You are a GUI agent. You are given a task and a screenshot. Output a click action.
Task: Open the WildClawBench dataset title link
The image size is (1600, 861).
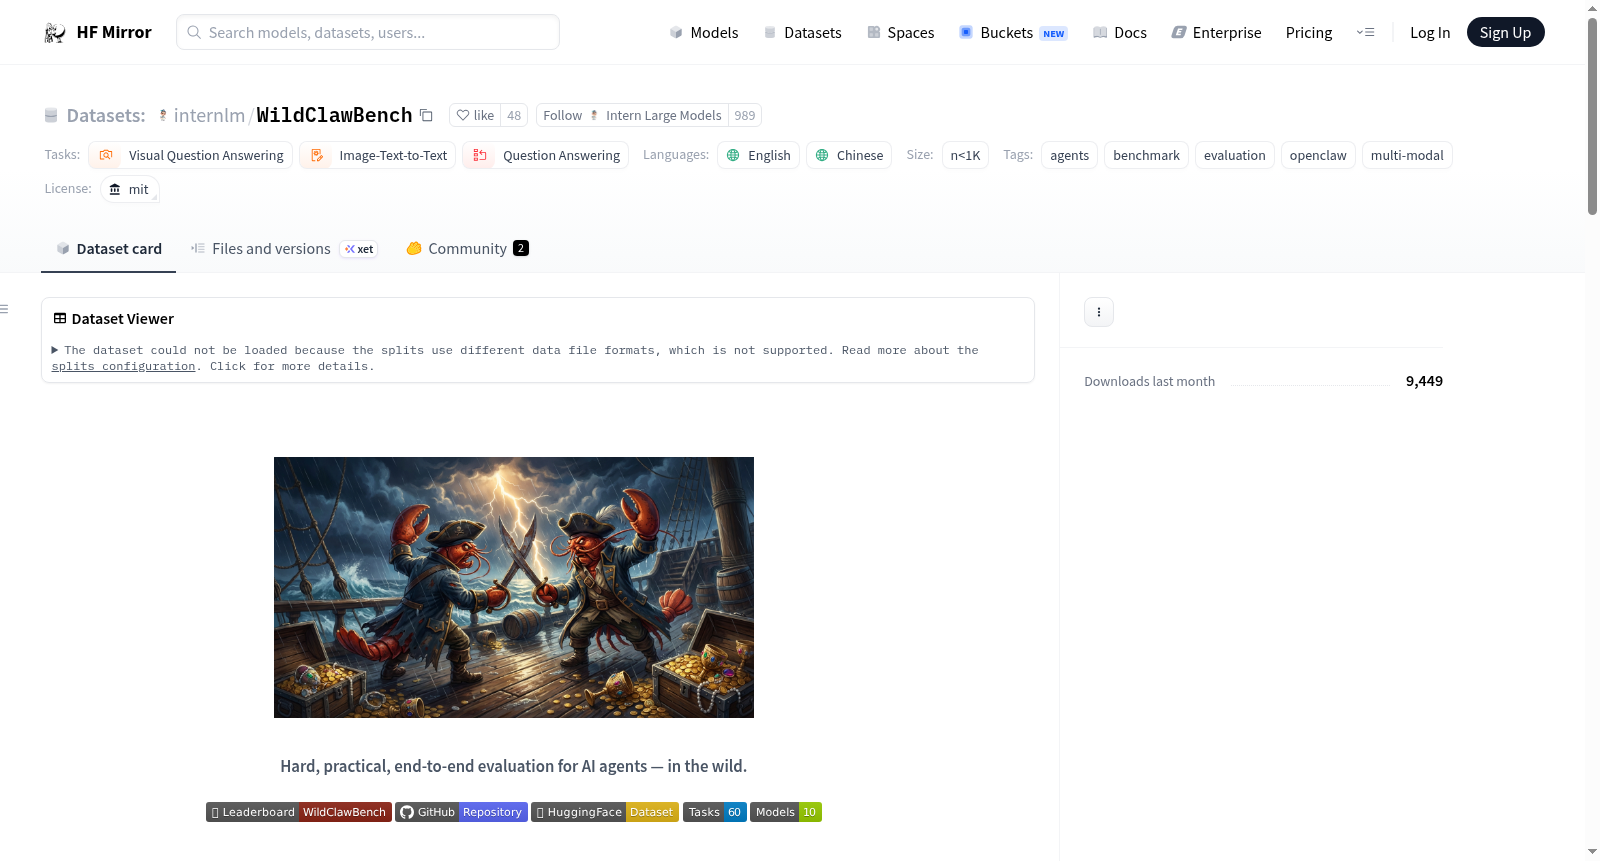click(334, 115)
